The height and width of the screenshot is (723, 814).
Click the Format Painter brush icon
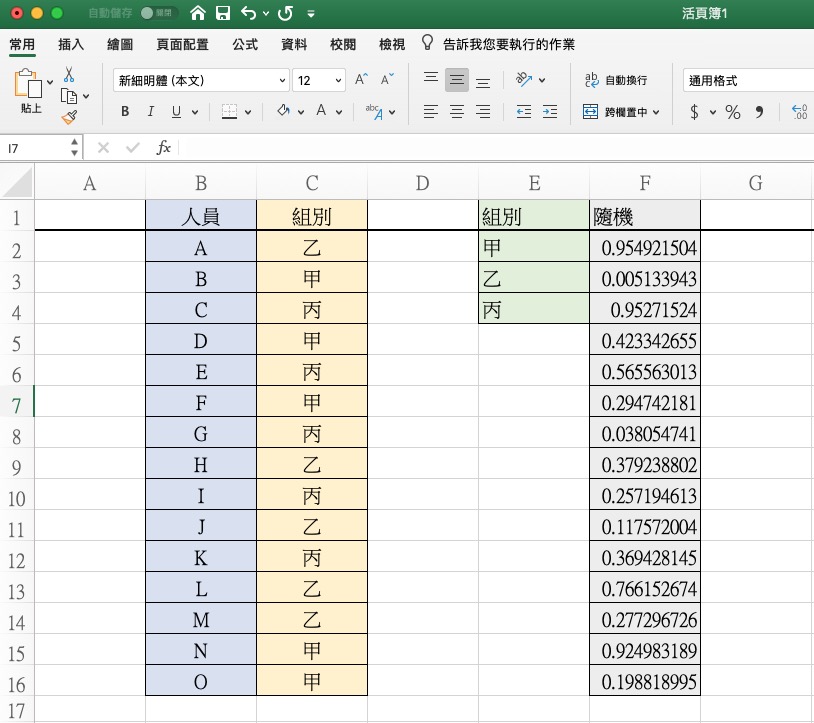pos(69,117)
